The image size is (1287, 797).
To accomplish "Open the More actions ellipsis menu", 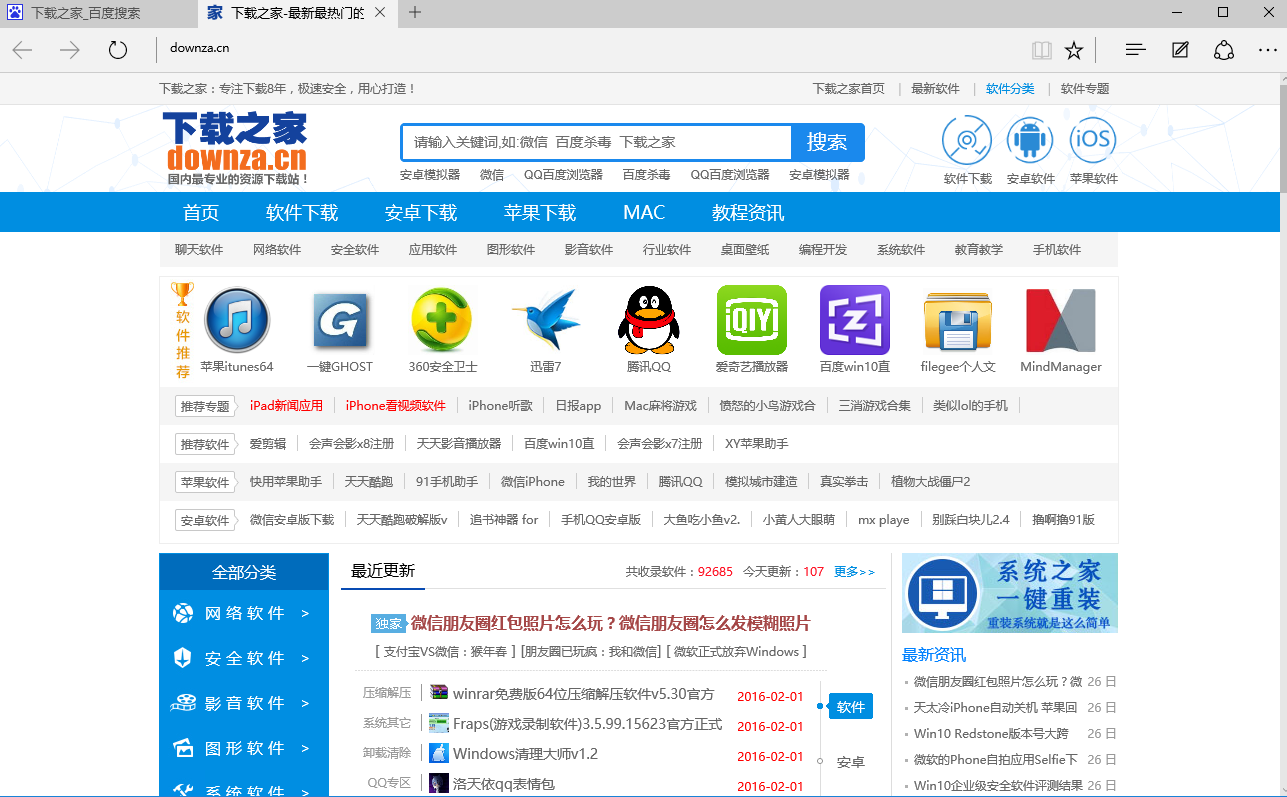I will [1268, 50].
